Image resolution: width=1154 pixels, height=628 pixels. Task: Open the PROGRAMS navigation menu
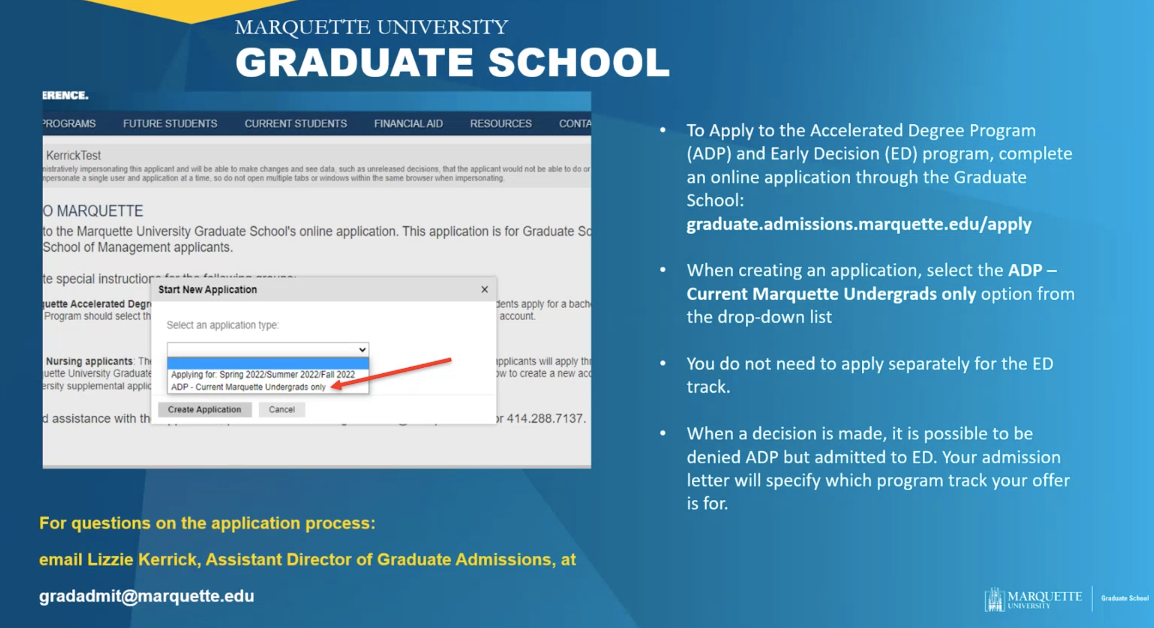pyautogui.click(x=69, y=124)
